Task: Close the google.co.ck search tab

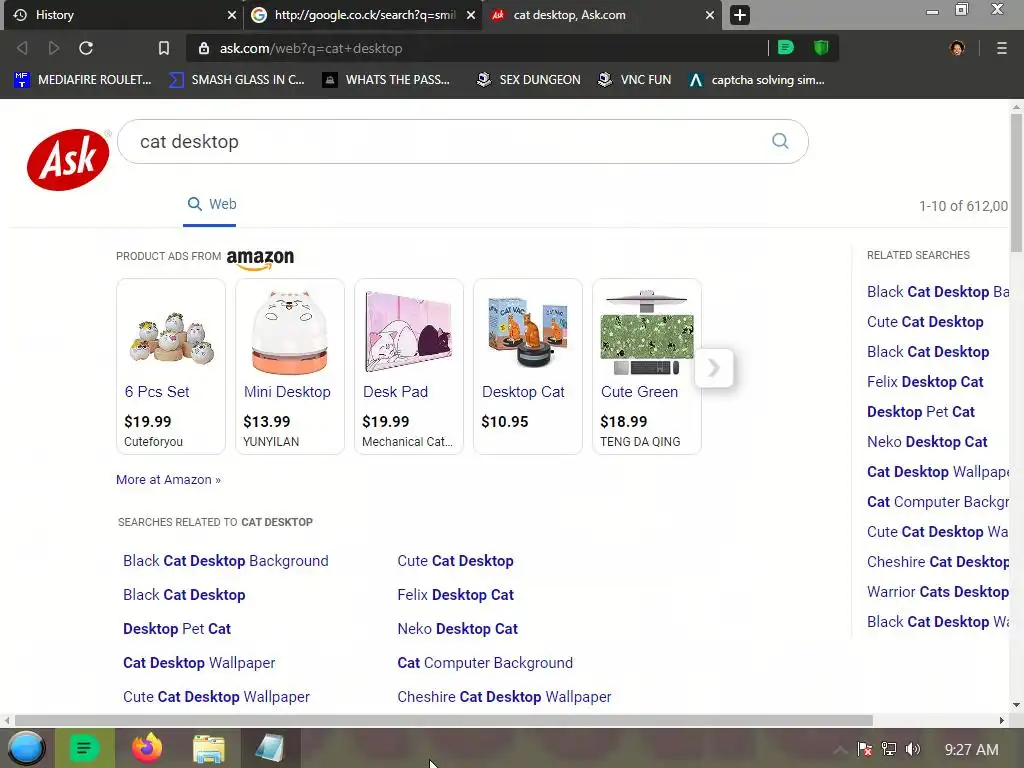Action: [x=471, y=15]
